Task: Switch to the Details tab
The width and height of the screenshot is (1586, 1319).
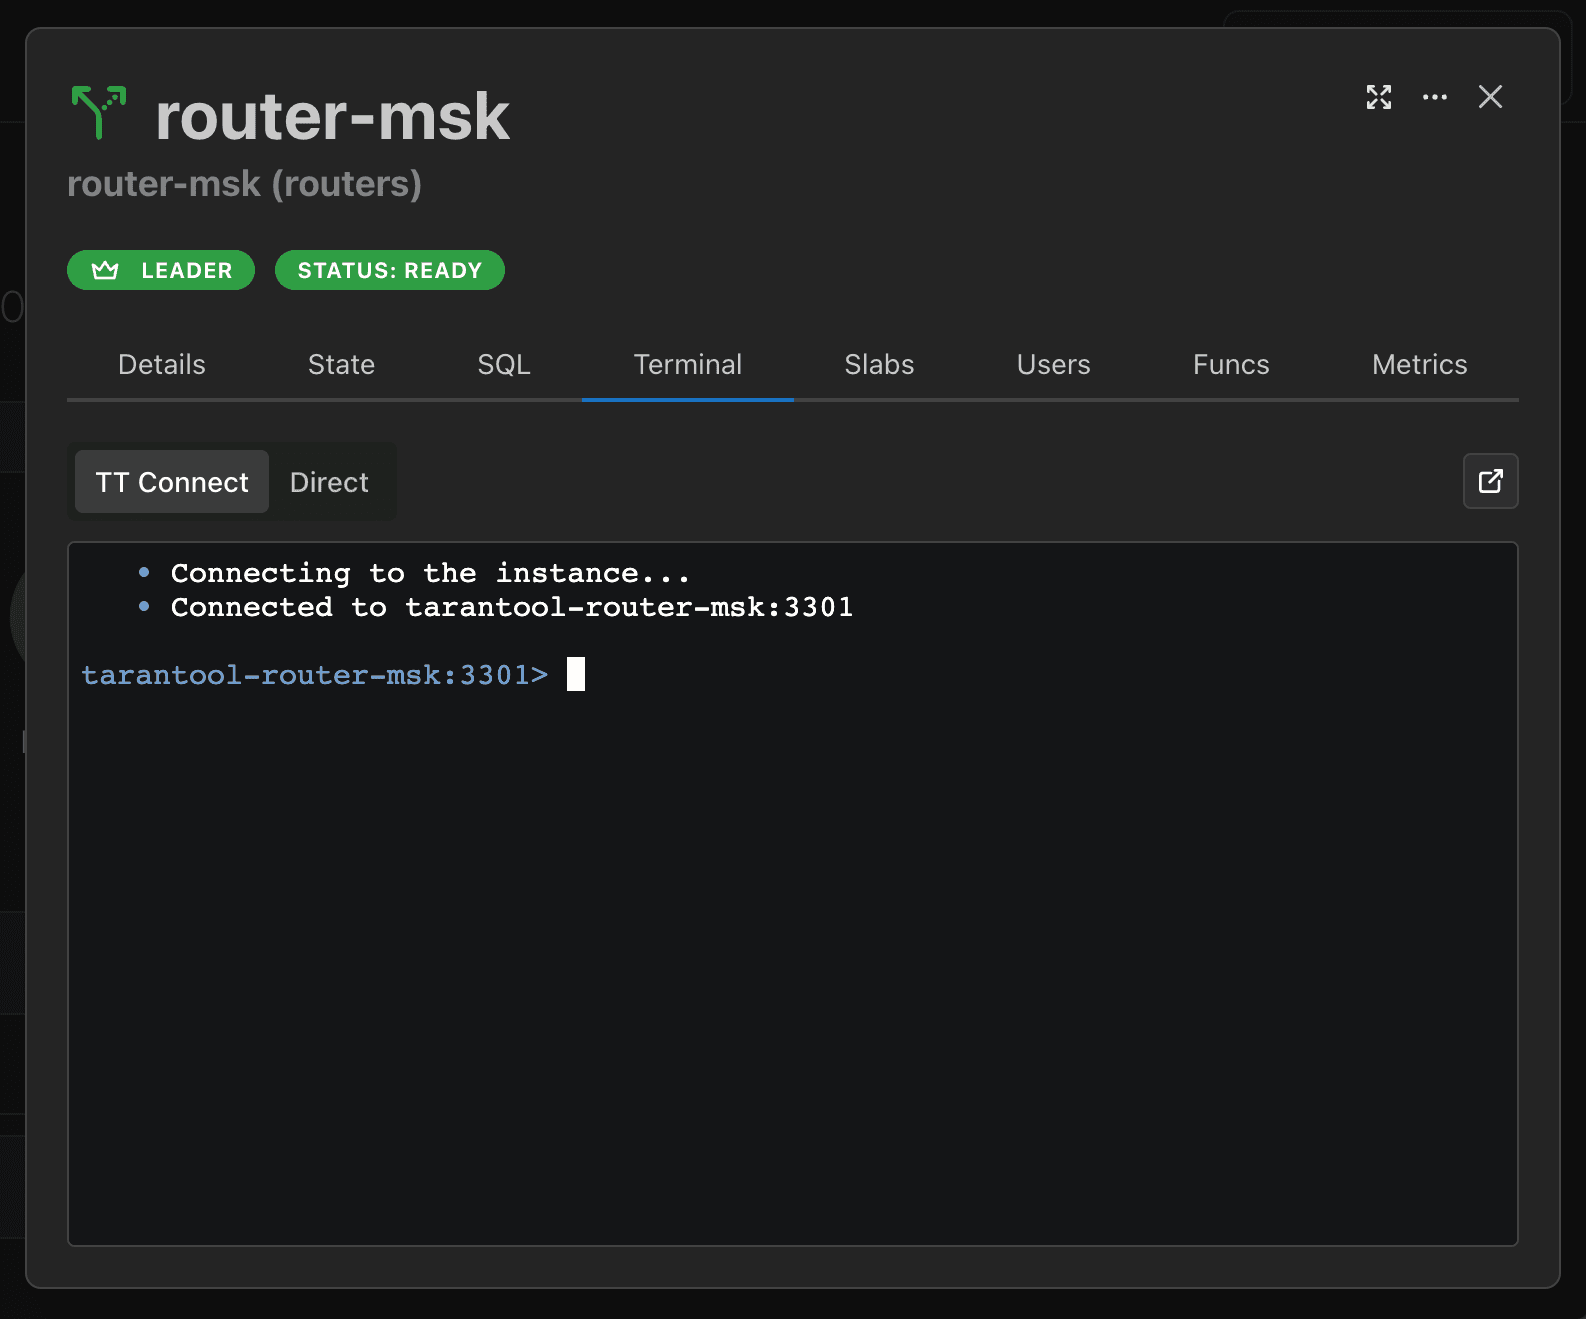Action: pos(162,364)
